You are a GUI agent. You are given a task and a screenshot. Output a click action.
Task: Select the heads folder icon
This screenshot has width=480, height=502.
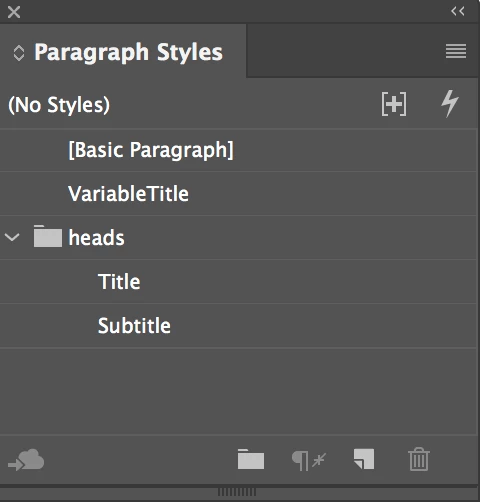pyautogui.click(x=48, y=236)
